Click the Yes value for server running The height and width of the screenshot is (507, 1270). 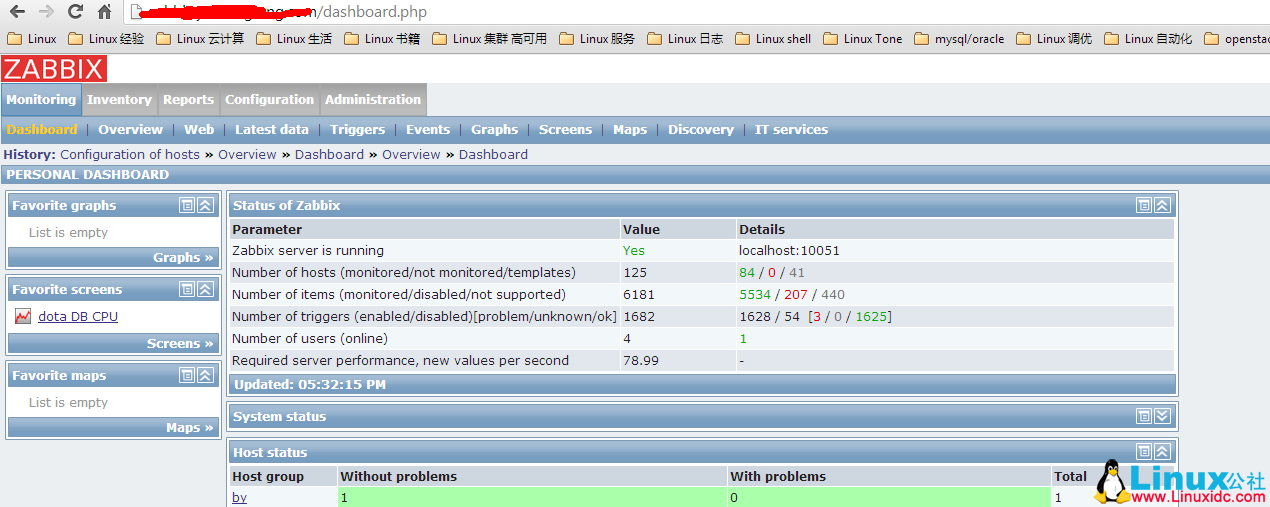(x=633, y=250)
